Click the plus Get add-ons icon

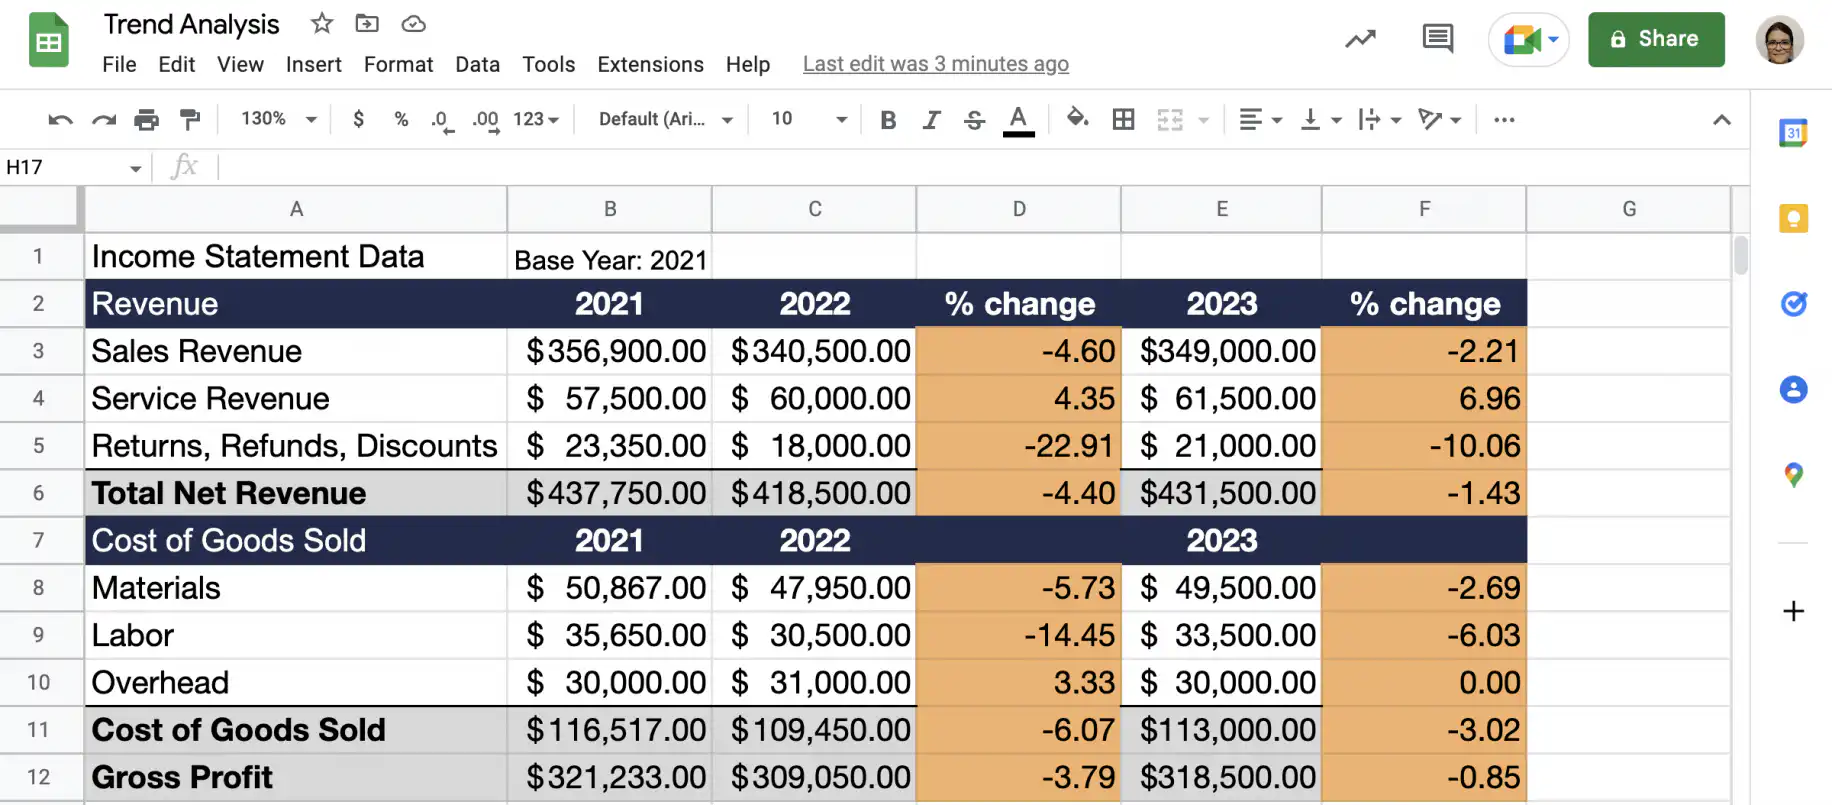pyautogui.click(x=1793, y=611)
